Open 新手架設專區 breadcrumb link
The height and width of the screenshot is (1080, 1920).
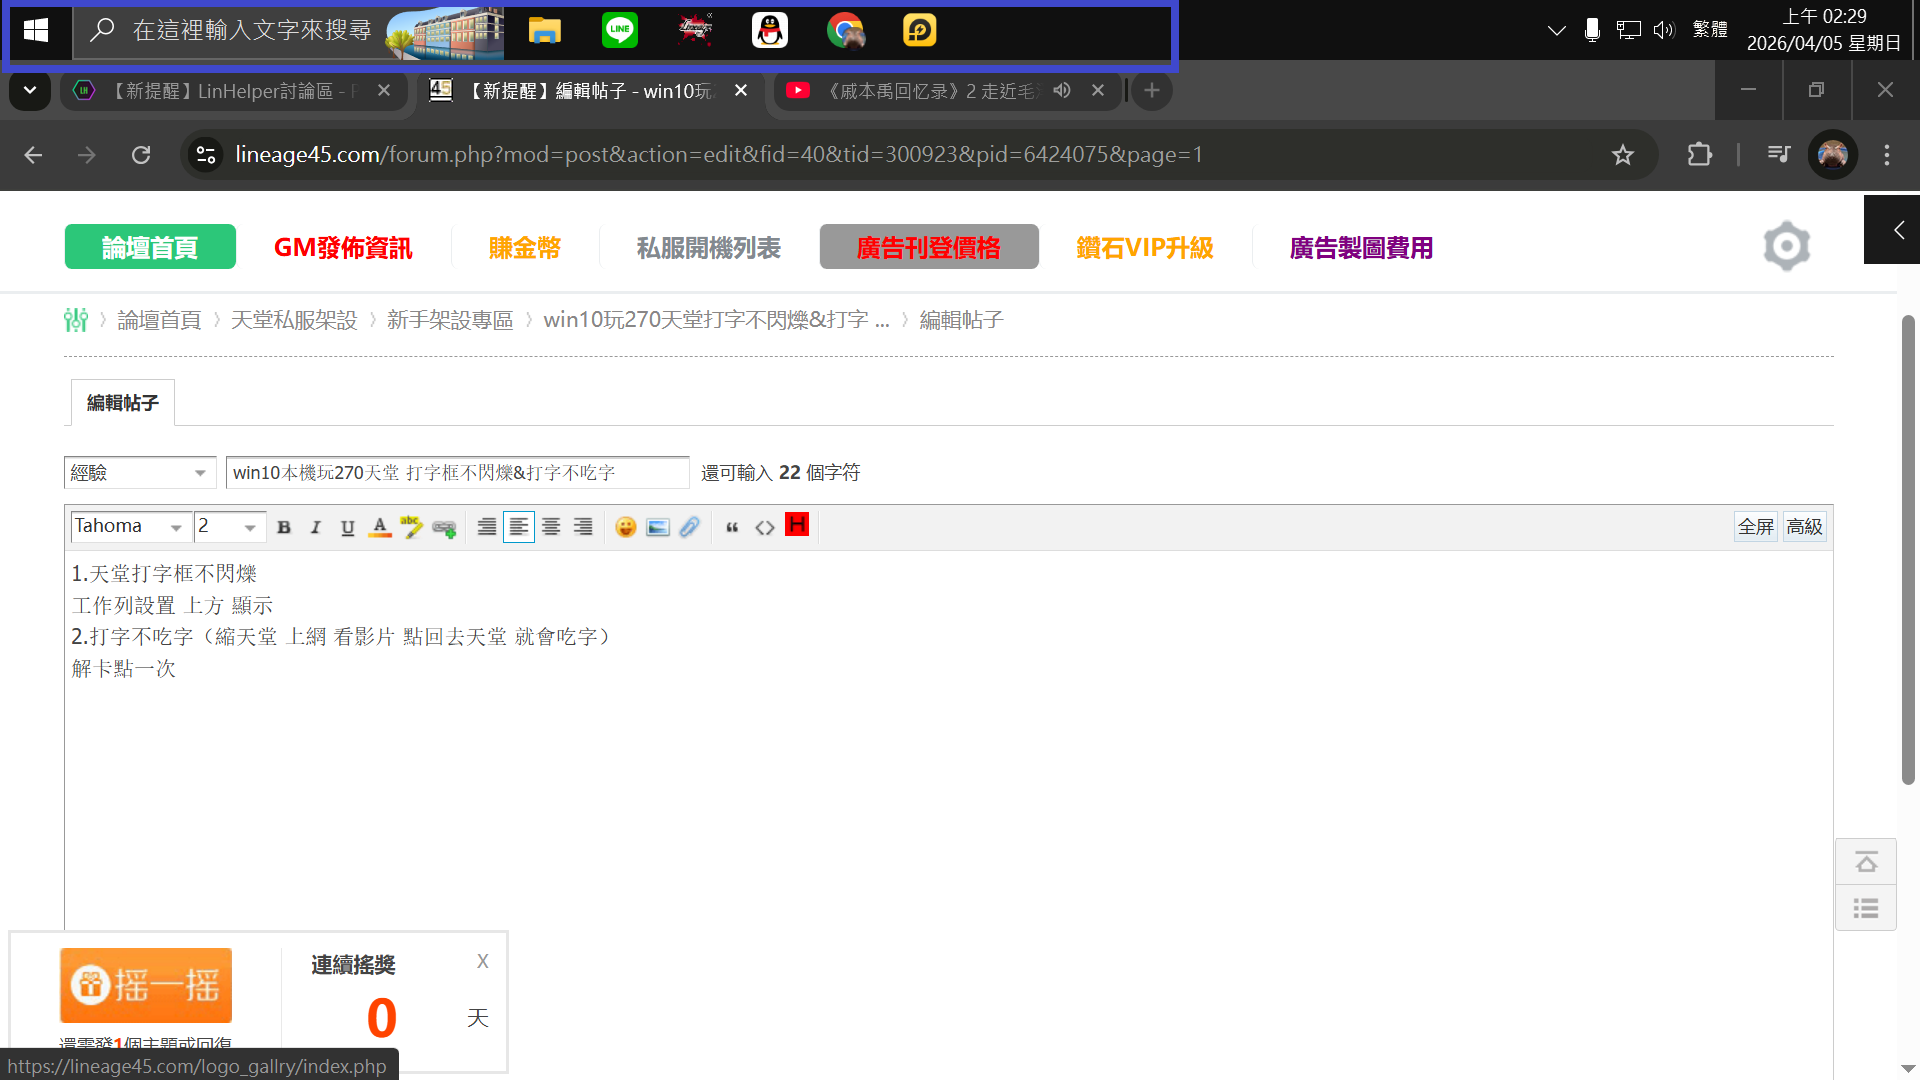point(450,320)
